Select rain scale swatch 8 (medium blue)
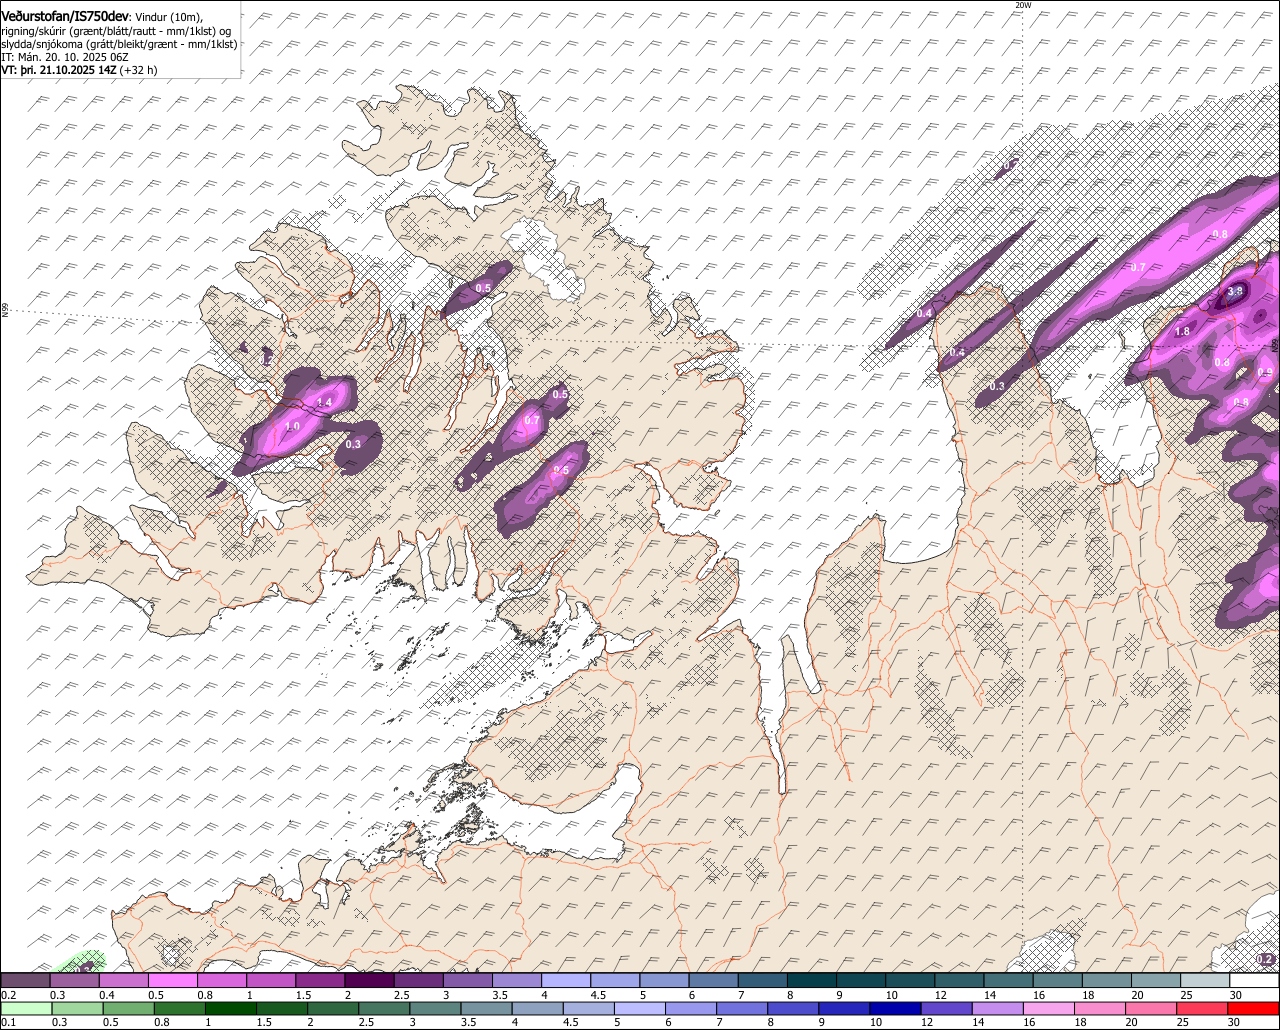This screenshot has height=1030, width=1280. point(793,1008)
